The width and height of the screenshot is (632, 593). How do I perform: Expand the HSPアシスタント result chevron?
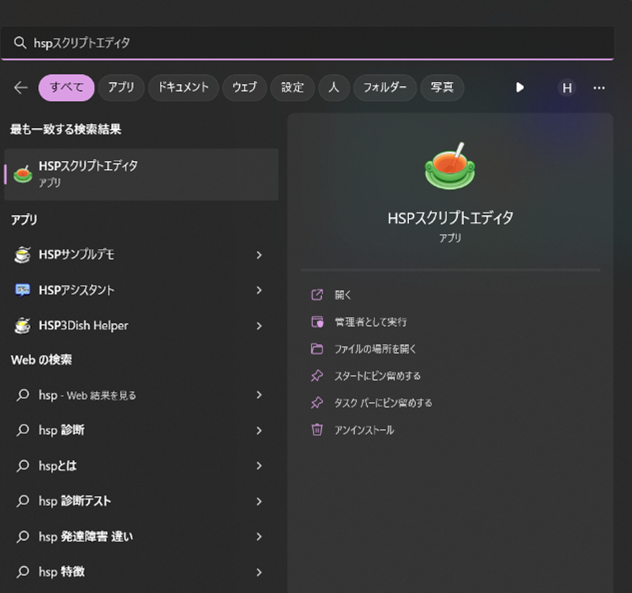(x=259, y=290)
